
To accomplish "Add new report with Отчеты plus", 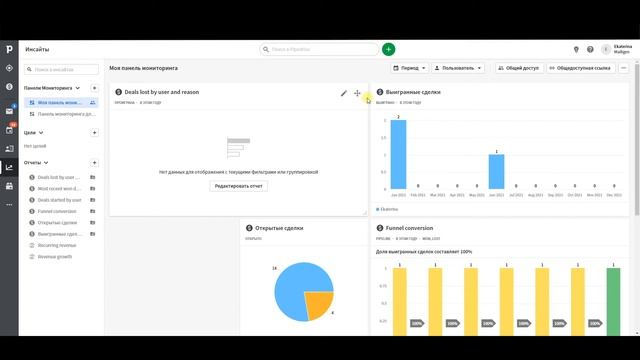I will (94, 163).
